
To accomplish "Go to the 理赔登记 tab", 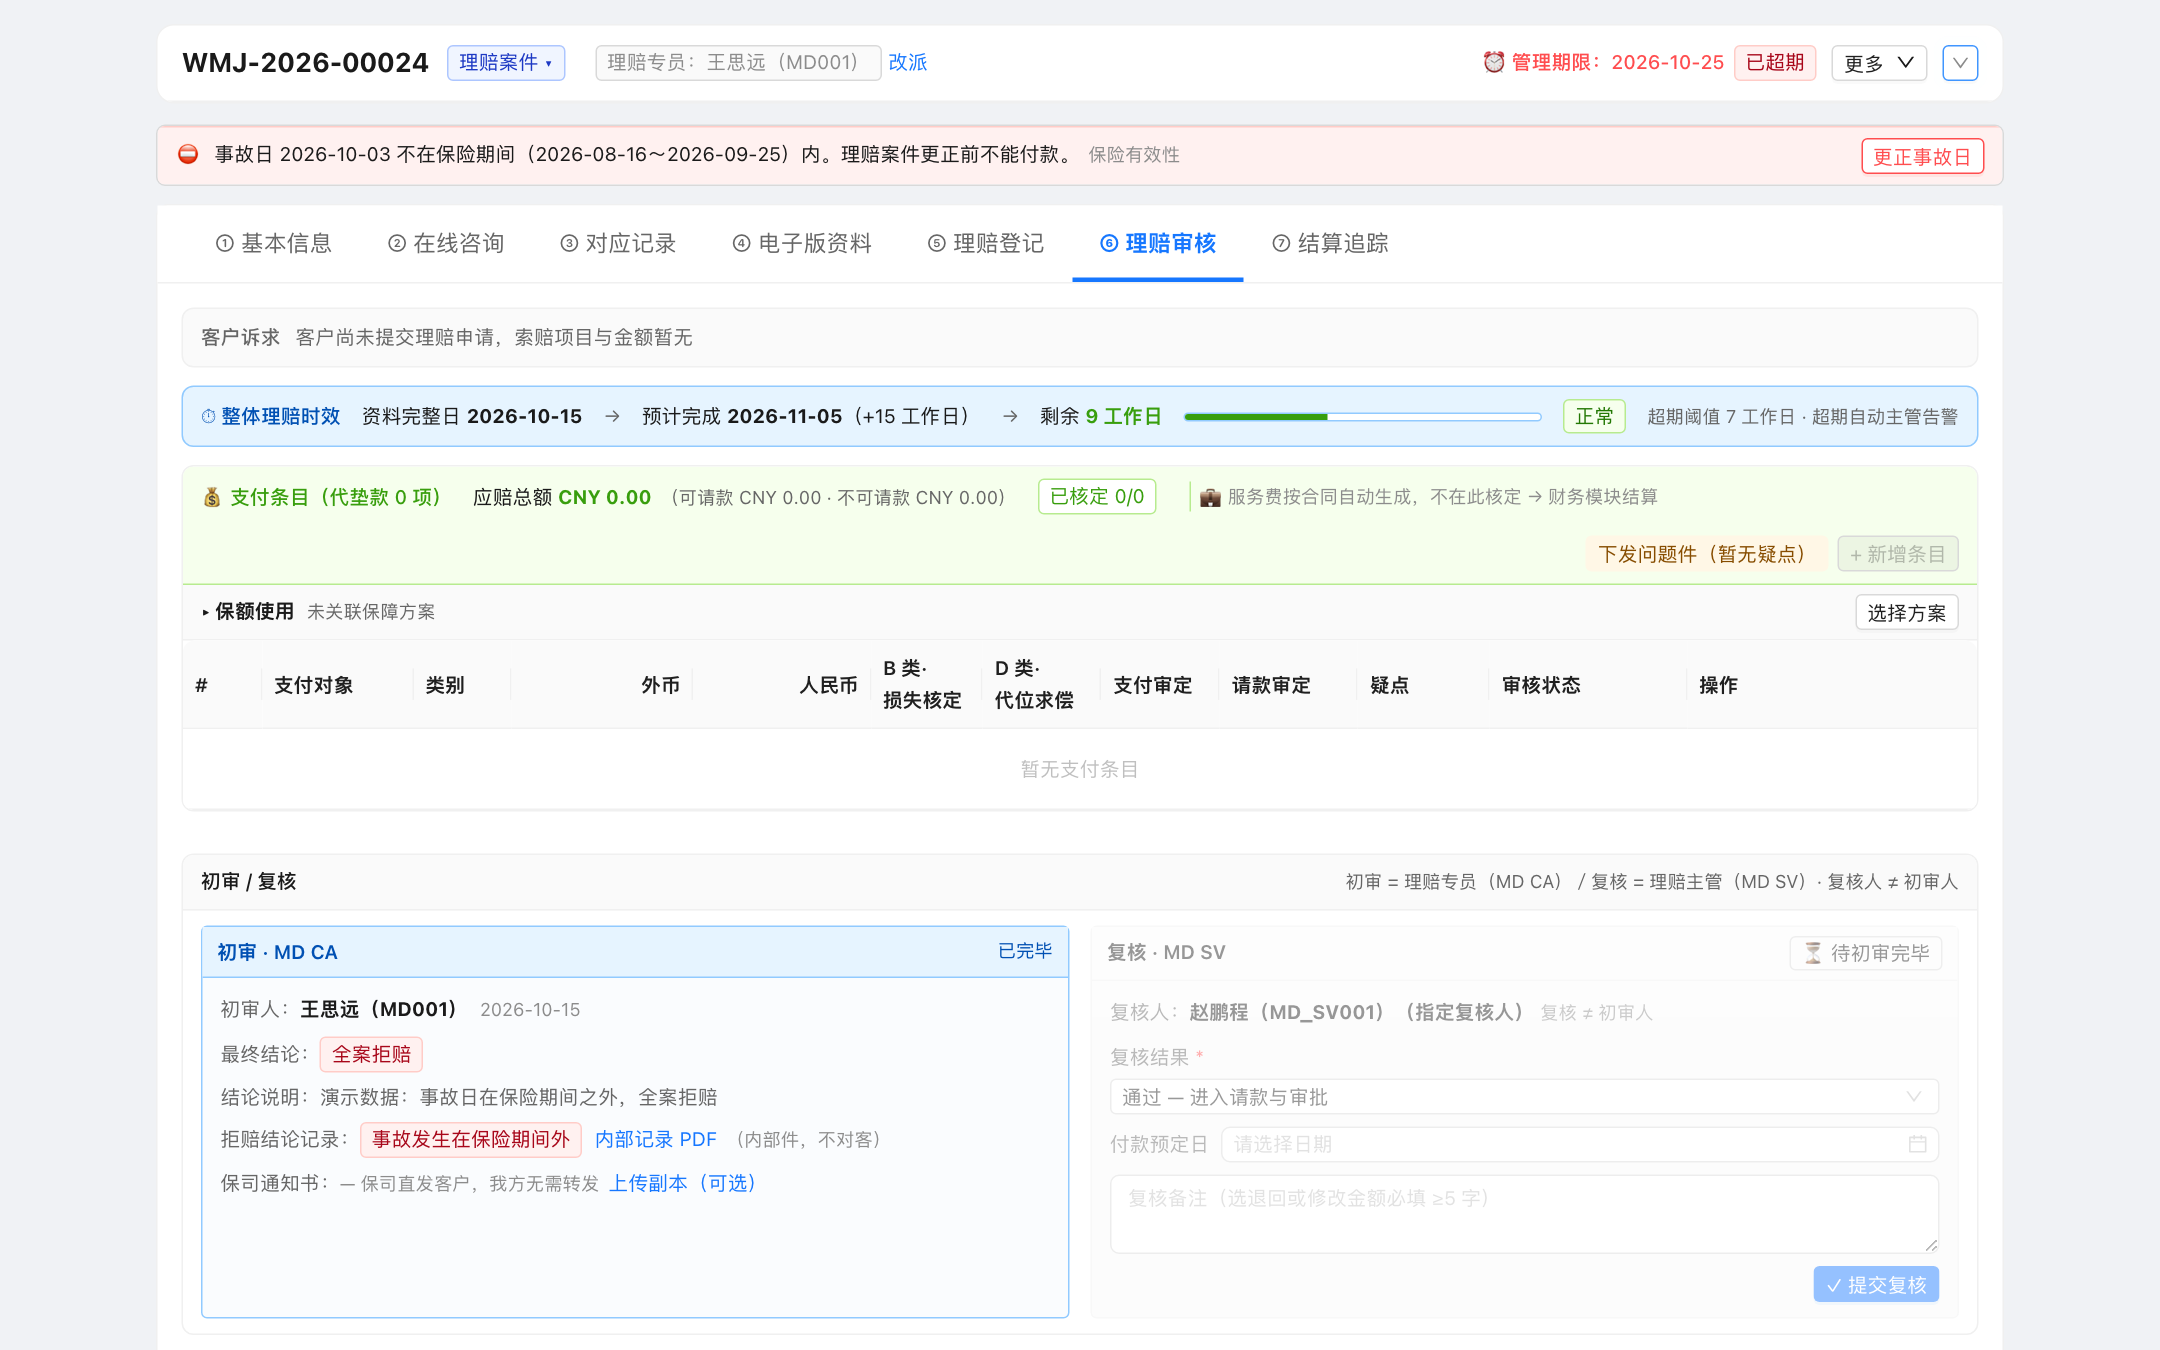I will [x=986, y=243].
